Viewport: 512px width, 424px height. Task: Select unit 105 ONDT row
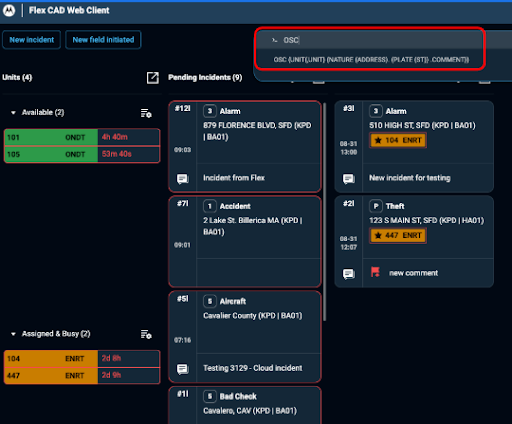coord(82,154)
